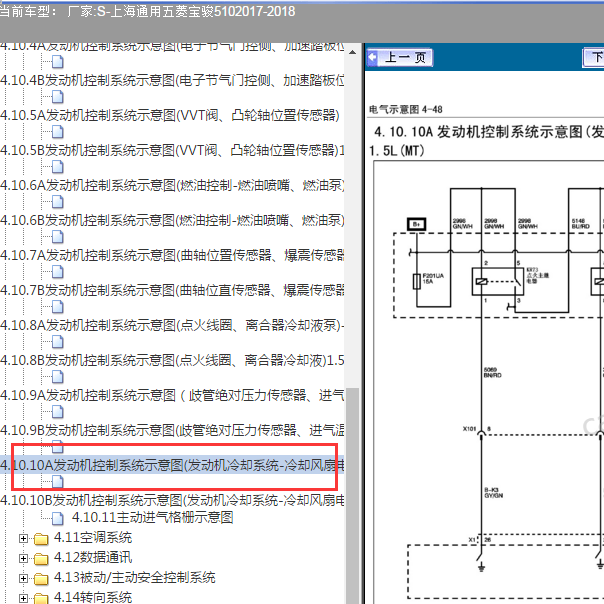
Task: Click folder icon of 4.13被动/主动安全控制系统
Action: [x=41, y=579]
